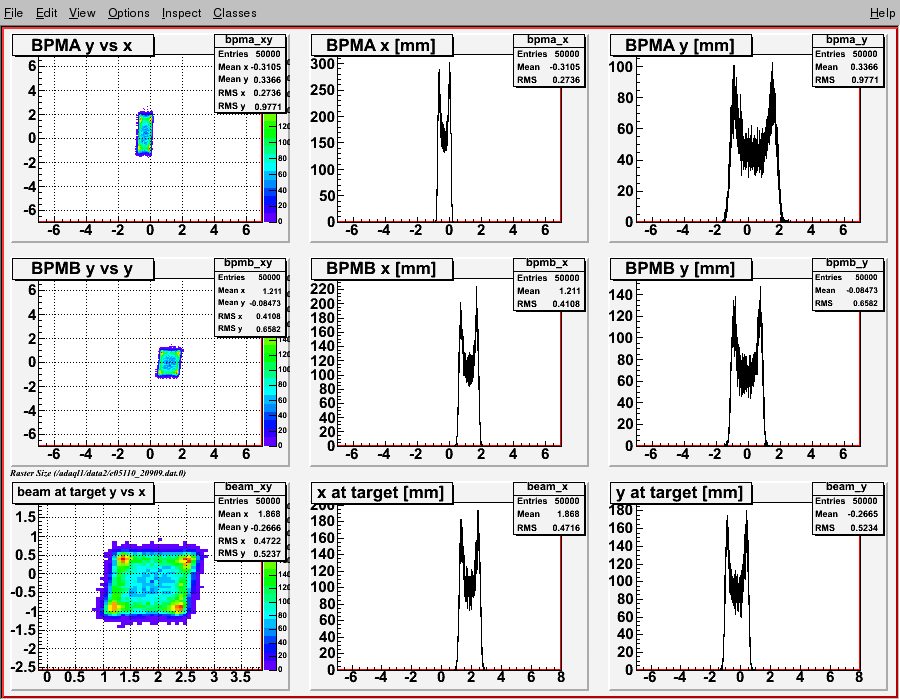Click 'Mean x -0.3105' in bpma_xy stats
This screenshot has height=700, width=900.
(250, 67)
